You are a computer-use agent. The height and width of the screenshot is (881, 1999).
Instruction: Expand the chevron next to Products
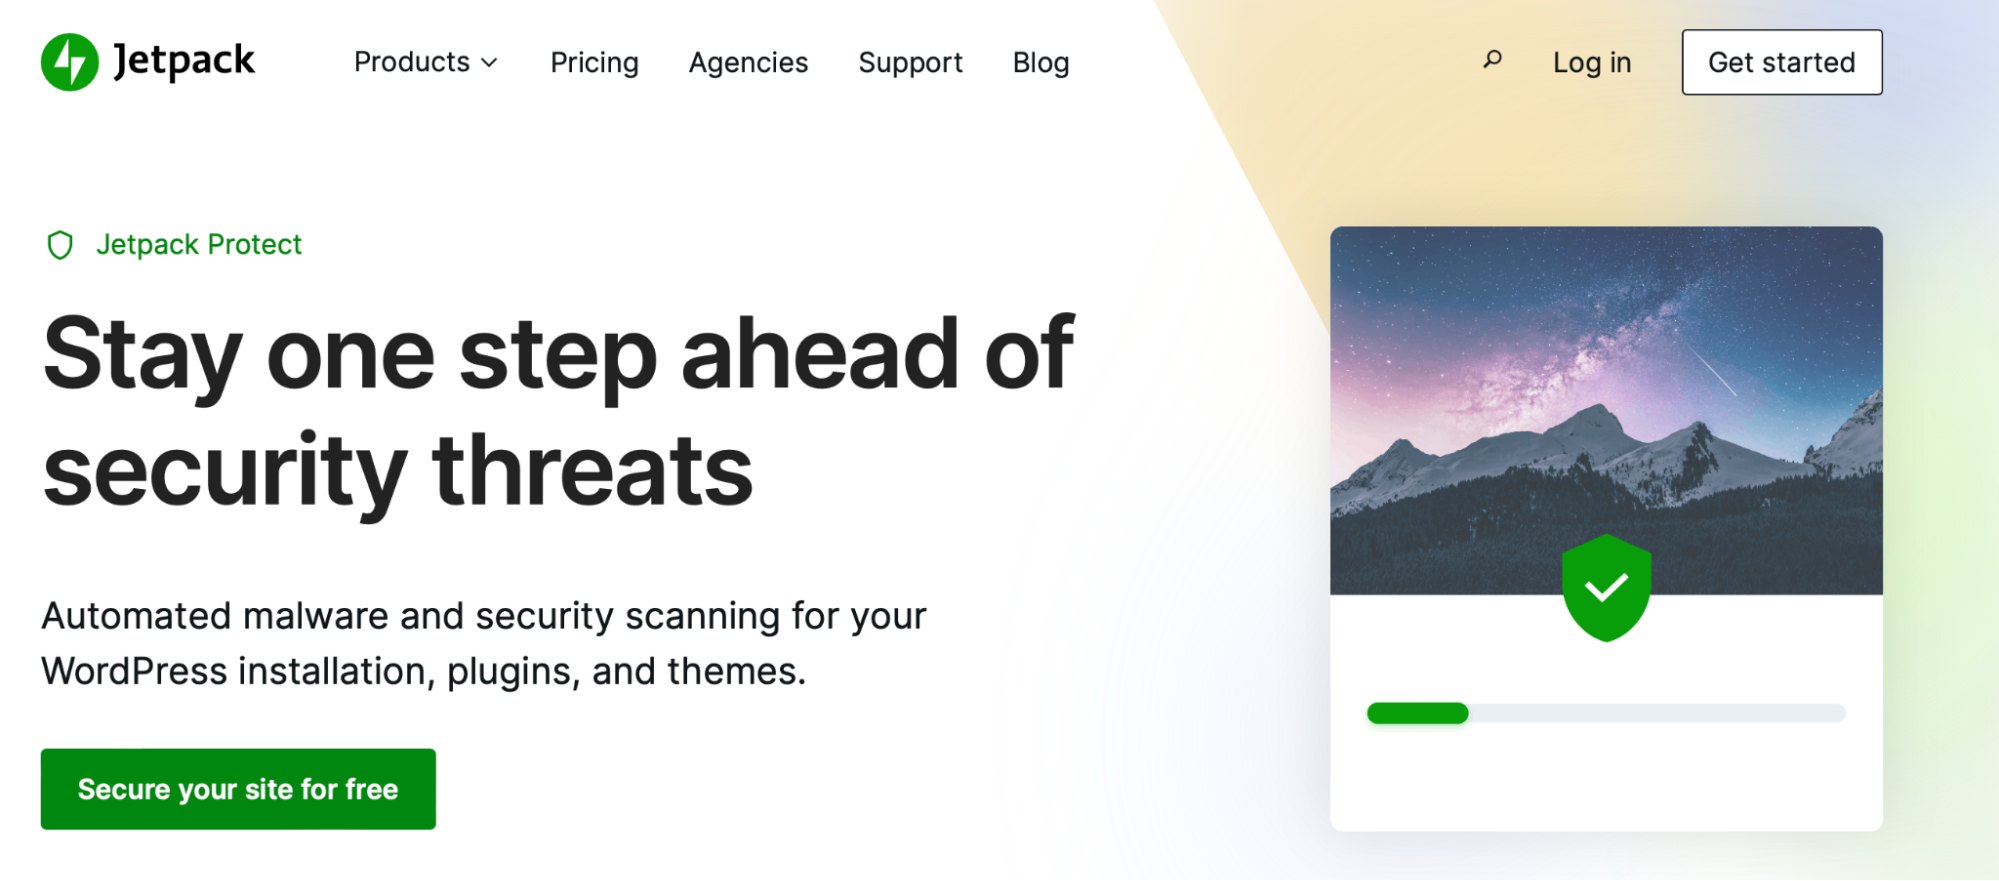point(490,63)
